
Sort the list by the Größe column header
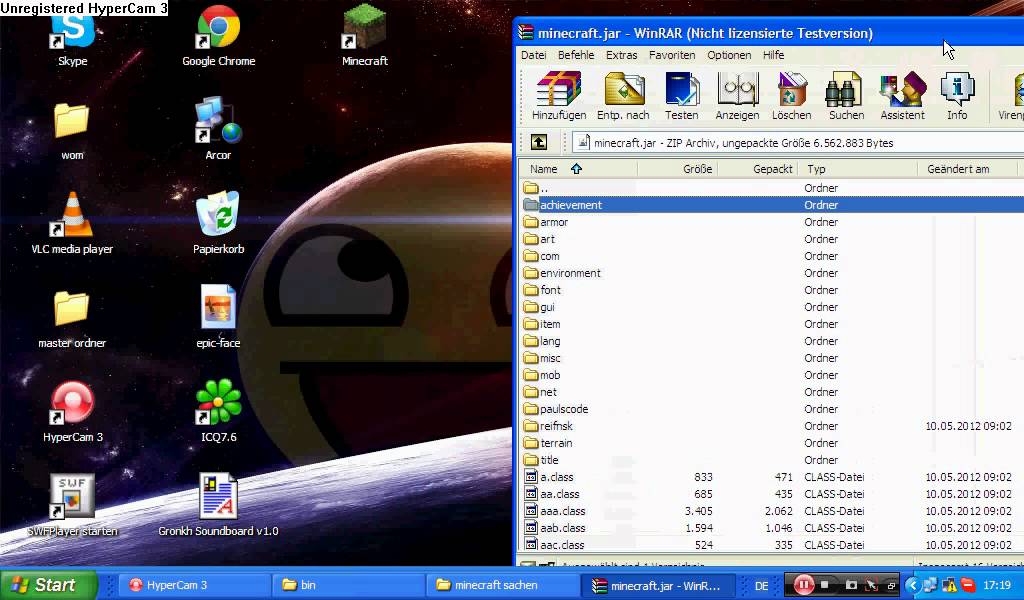point(677,169)
